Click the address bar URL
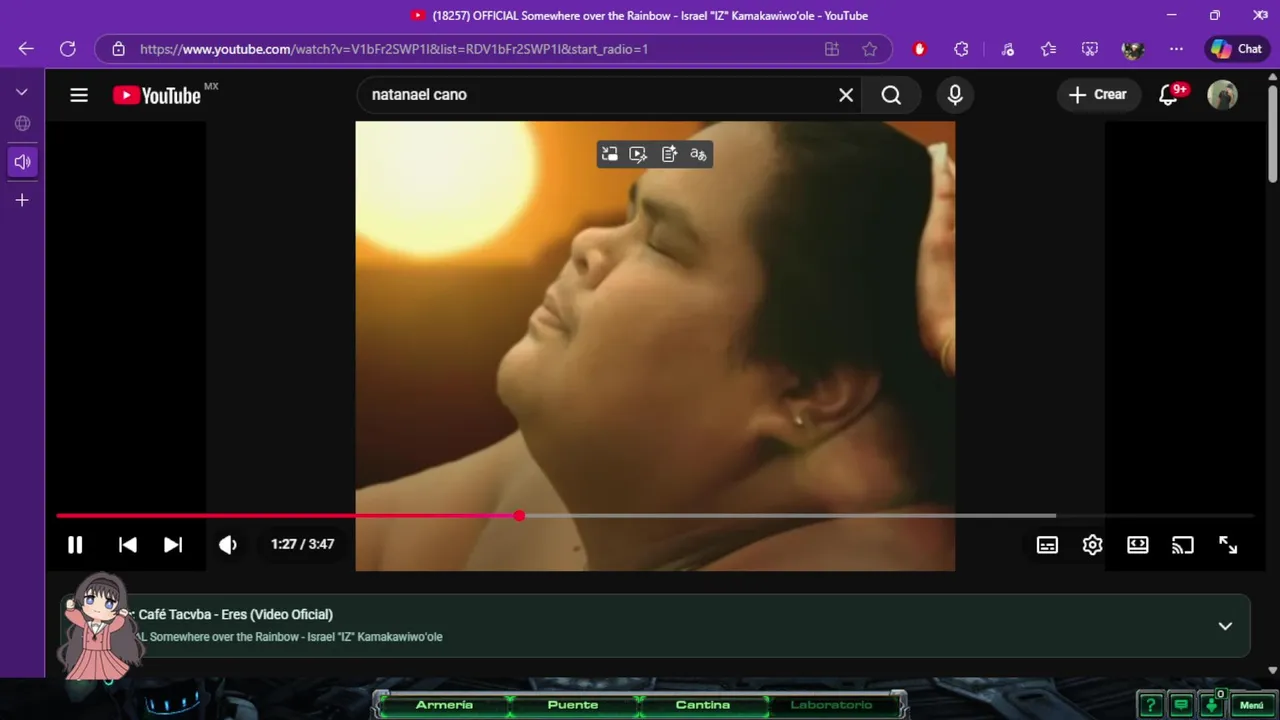Image resolution: width=1280 pixels, height=720 pixels. click(x=394, y=49)
